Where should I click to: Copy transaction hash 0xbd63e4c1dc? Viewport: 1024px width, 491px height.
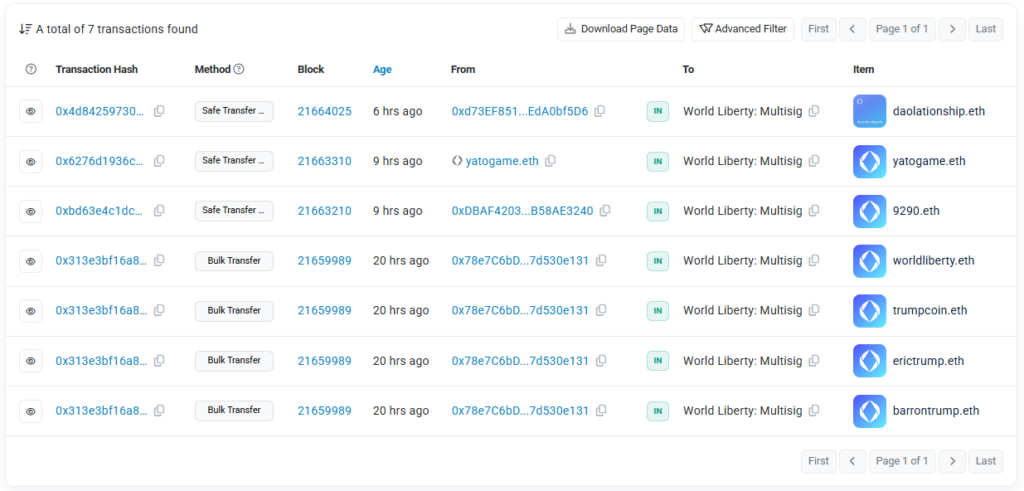[x=159, y=211]
